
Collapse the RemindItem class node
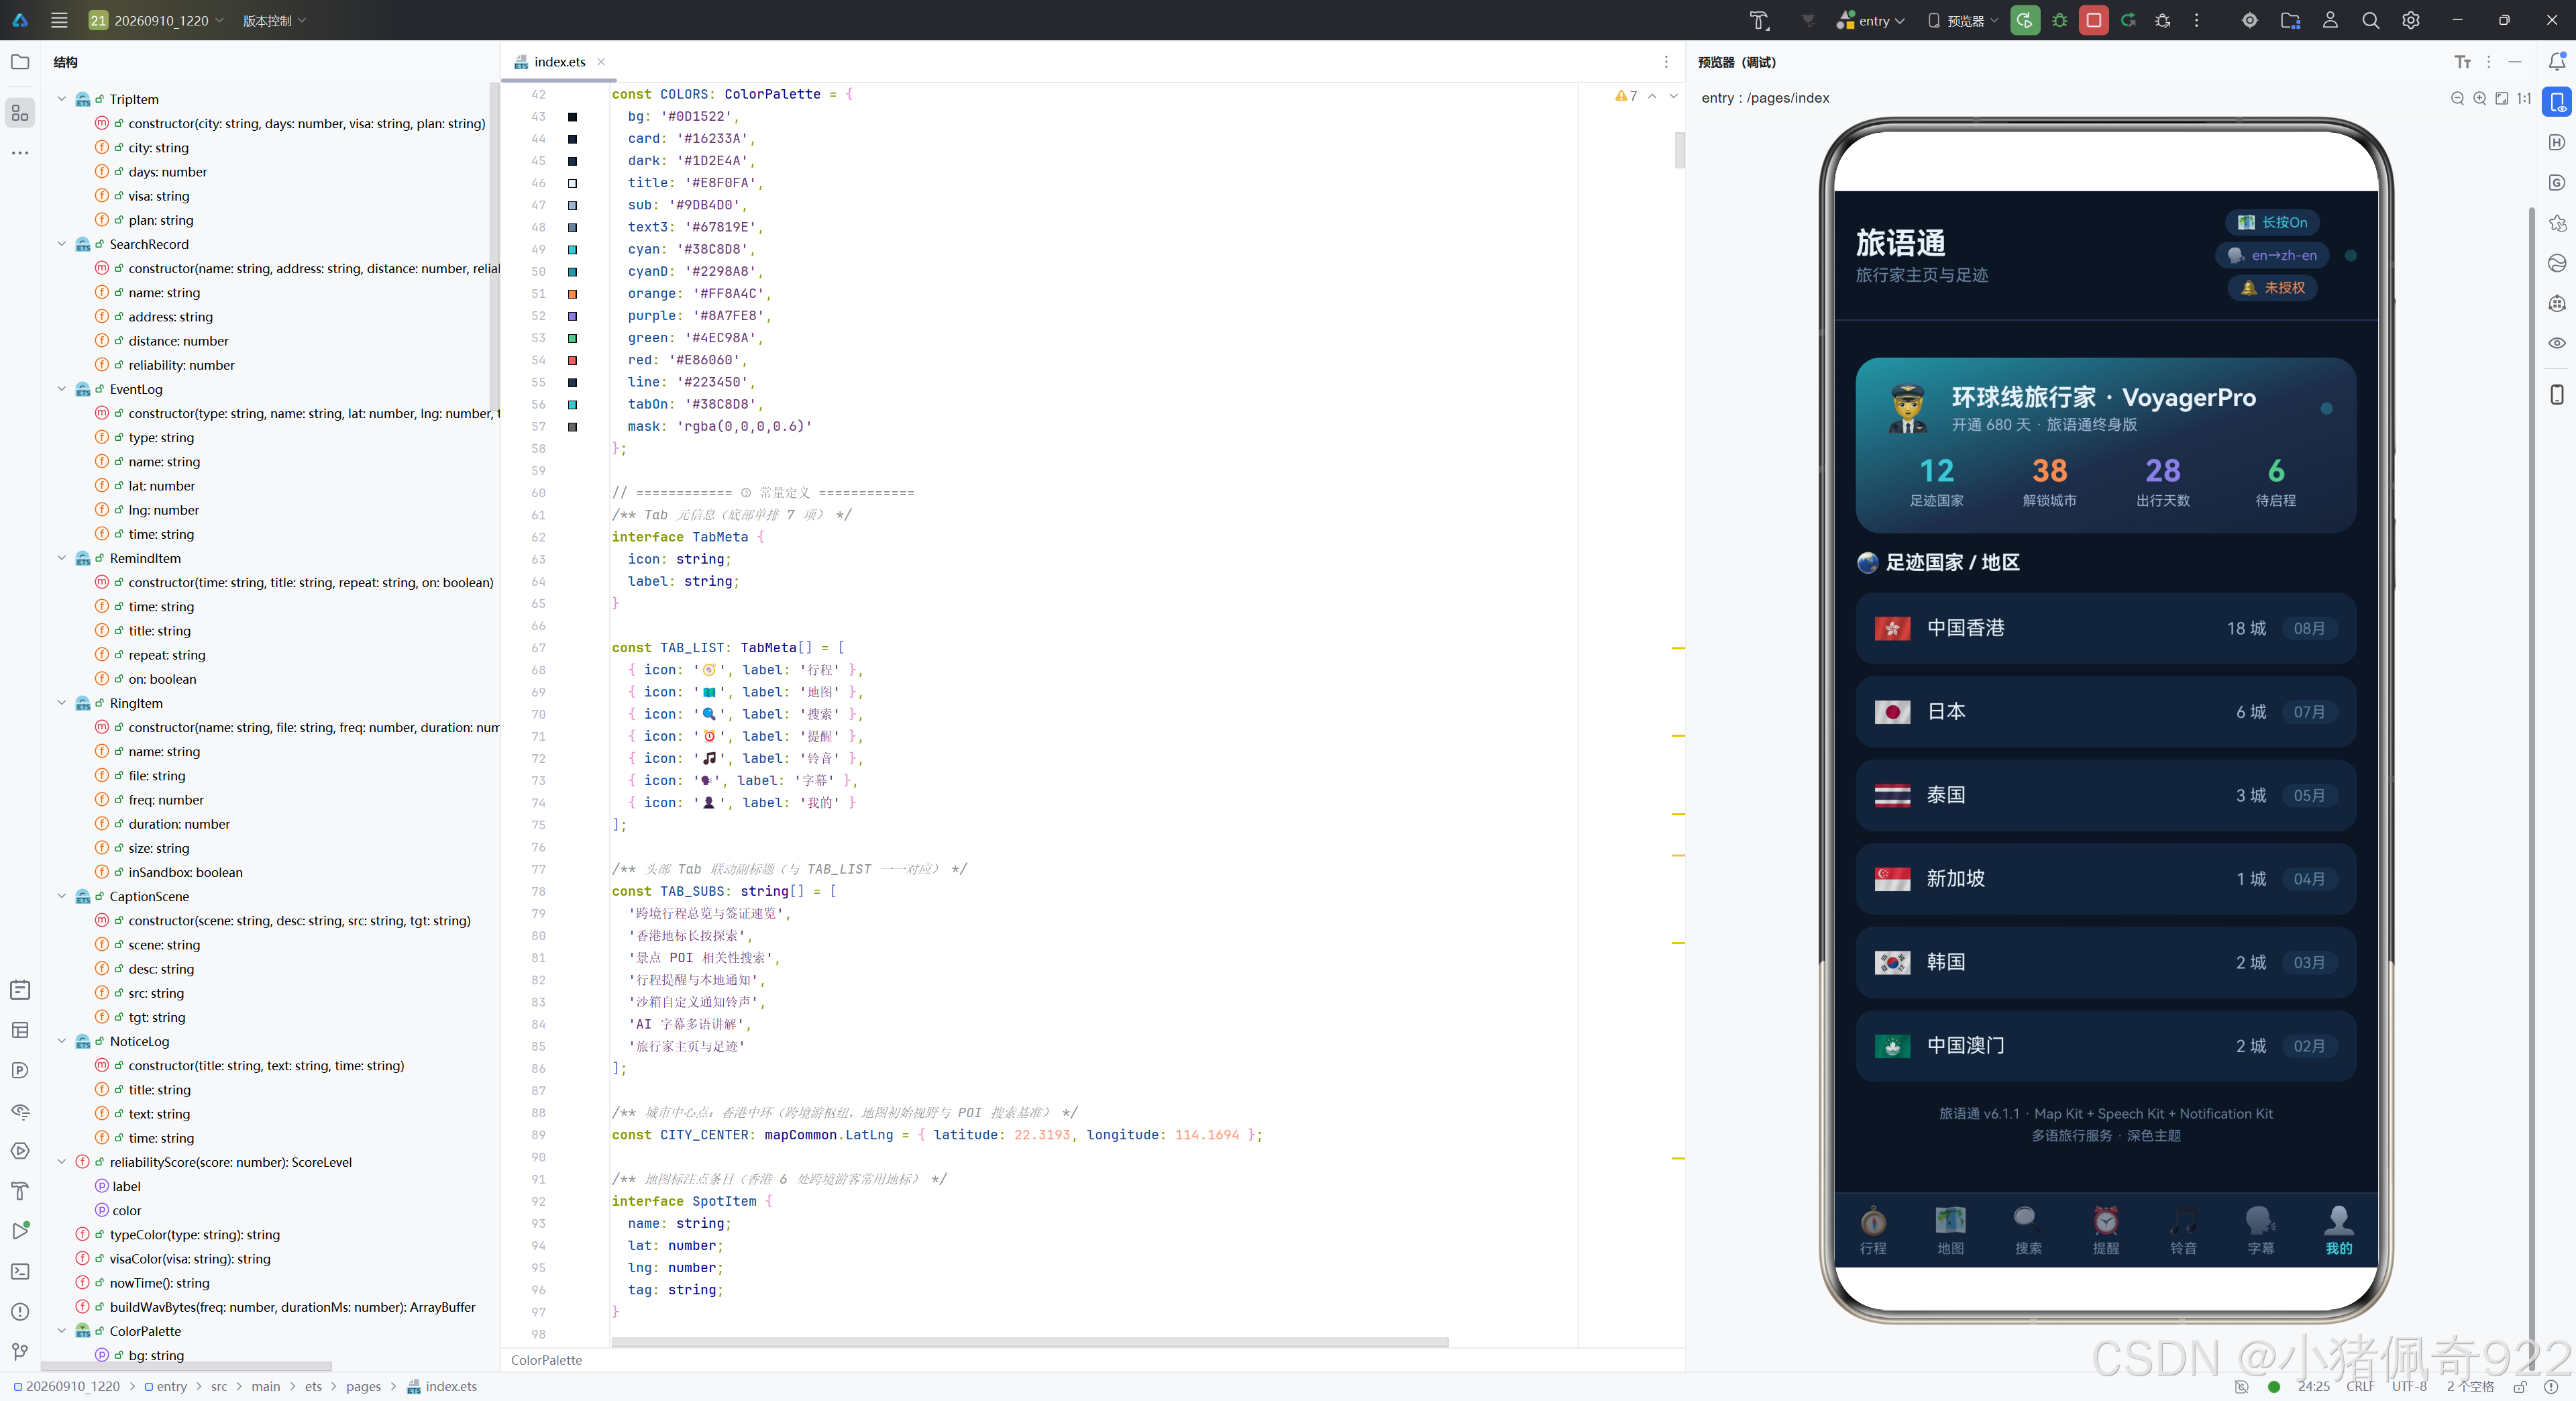pos(61,558)
